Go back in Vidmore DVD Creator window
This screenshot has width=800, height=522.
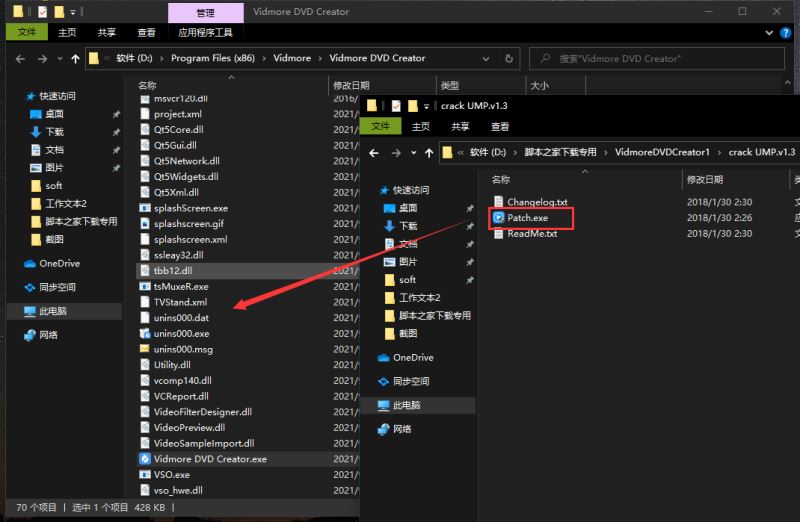tap(20, 59)
